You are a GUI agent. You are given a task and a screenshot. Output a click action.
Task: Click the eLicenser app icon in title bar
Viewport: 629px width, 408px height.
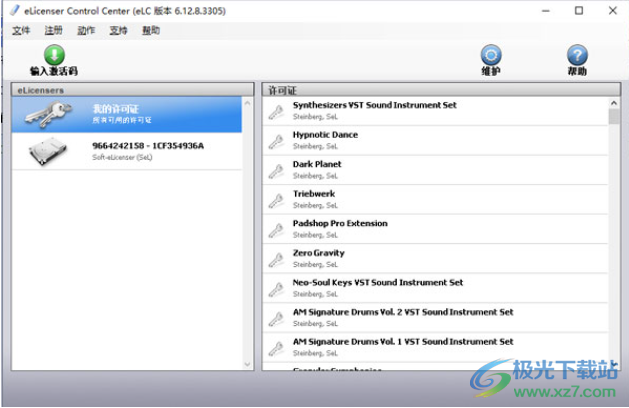pos(15,10)
